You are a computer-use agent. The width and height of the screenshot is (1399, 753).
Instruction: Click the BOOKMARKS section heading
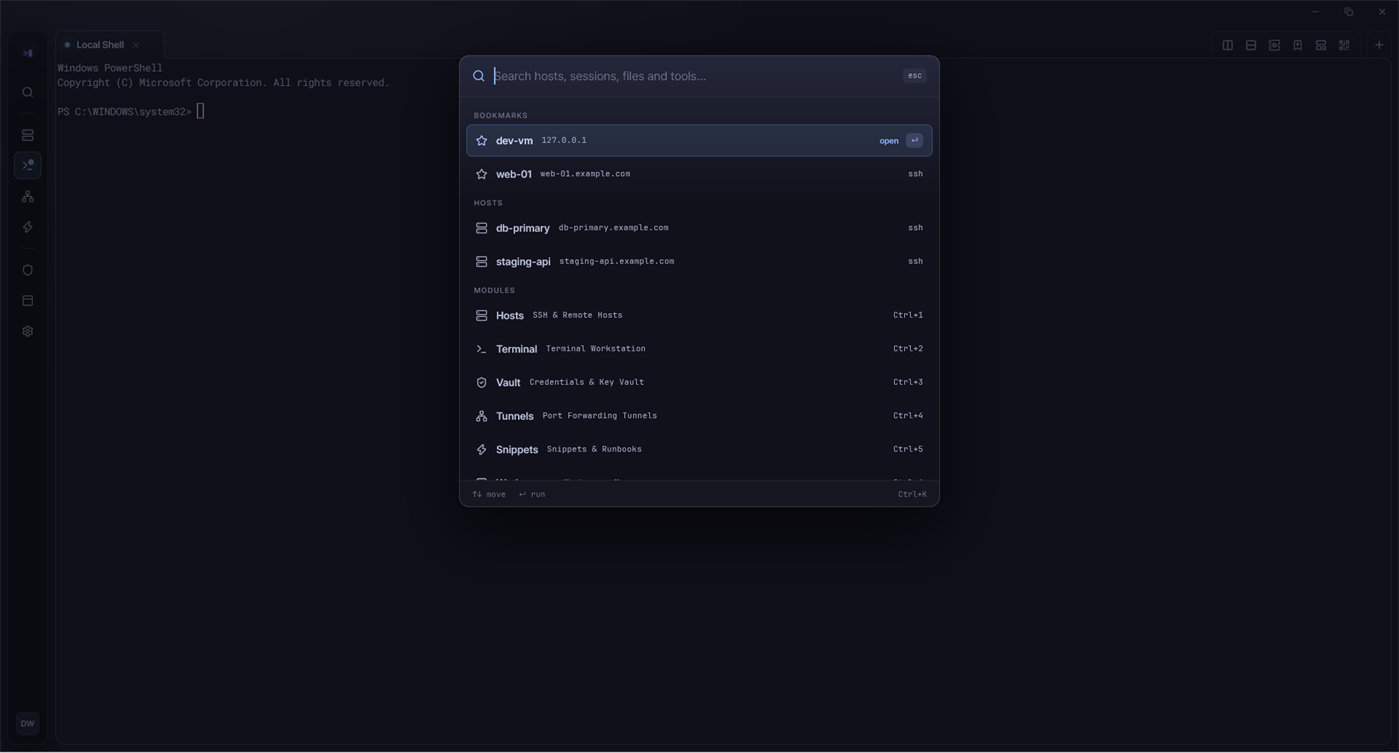501,116
